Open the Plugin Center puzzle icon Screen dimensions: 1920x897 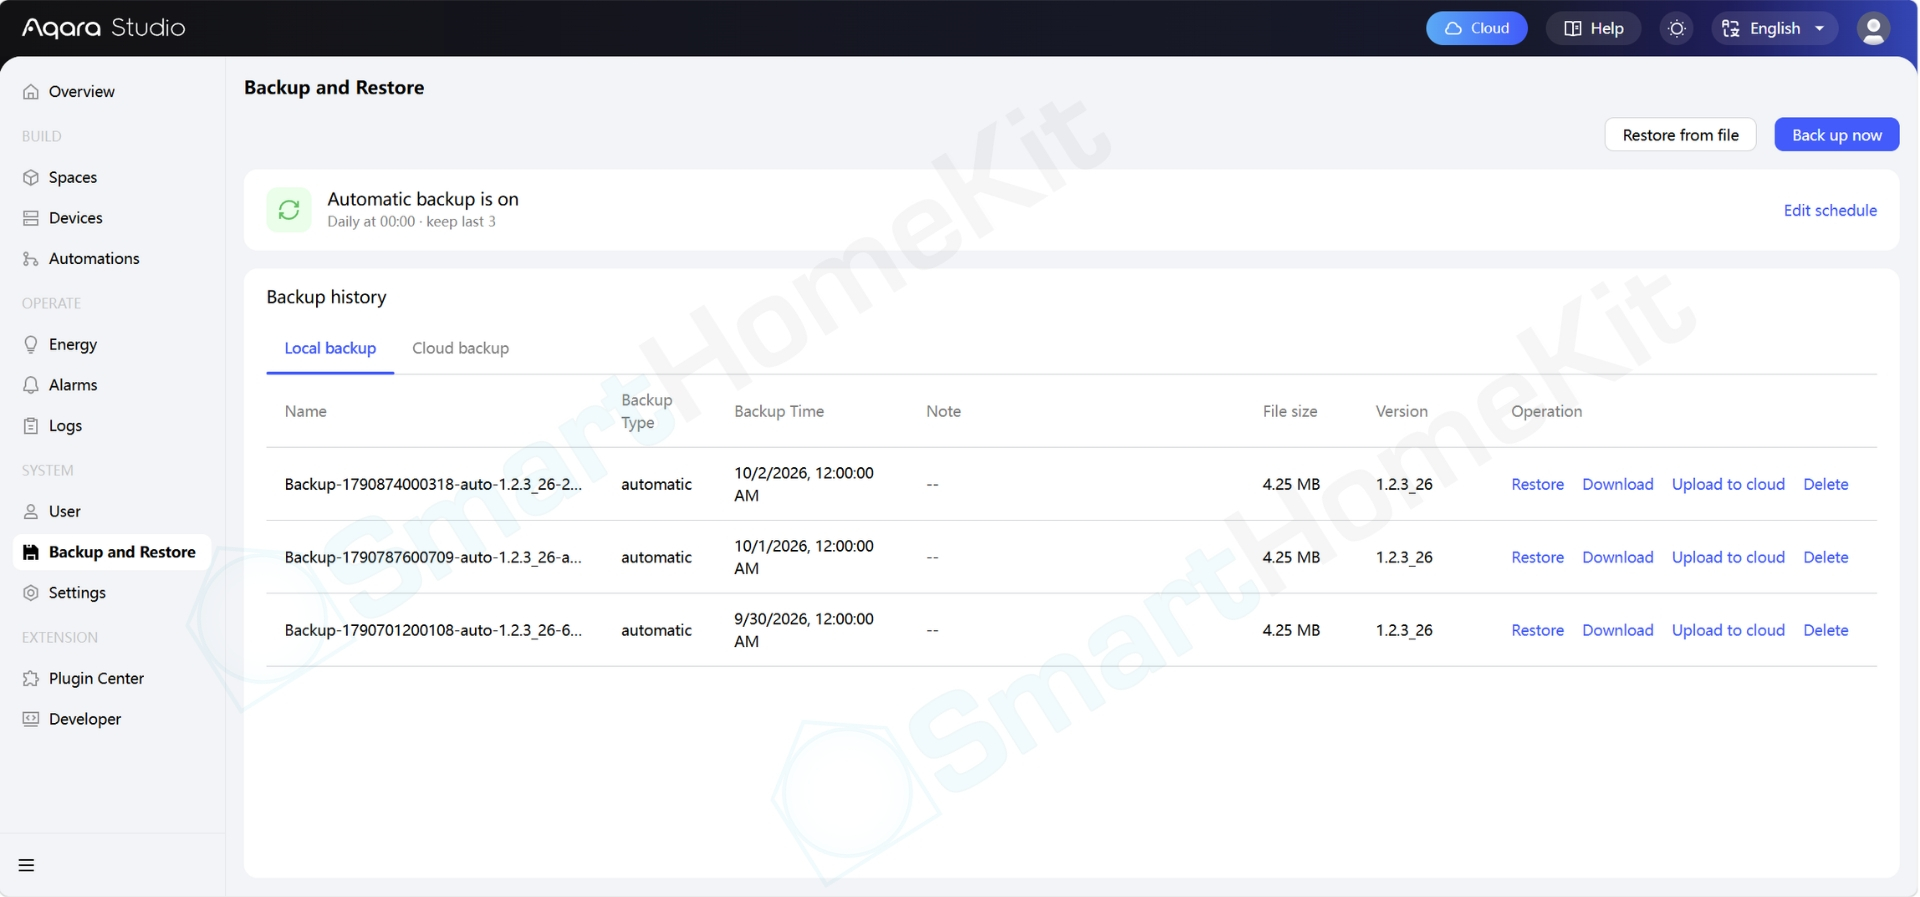[31, 679]
